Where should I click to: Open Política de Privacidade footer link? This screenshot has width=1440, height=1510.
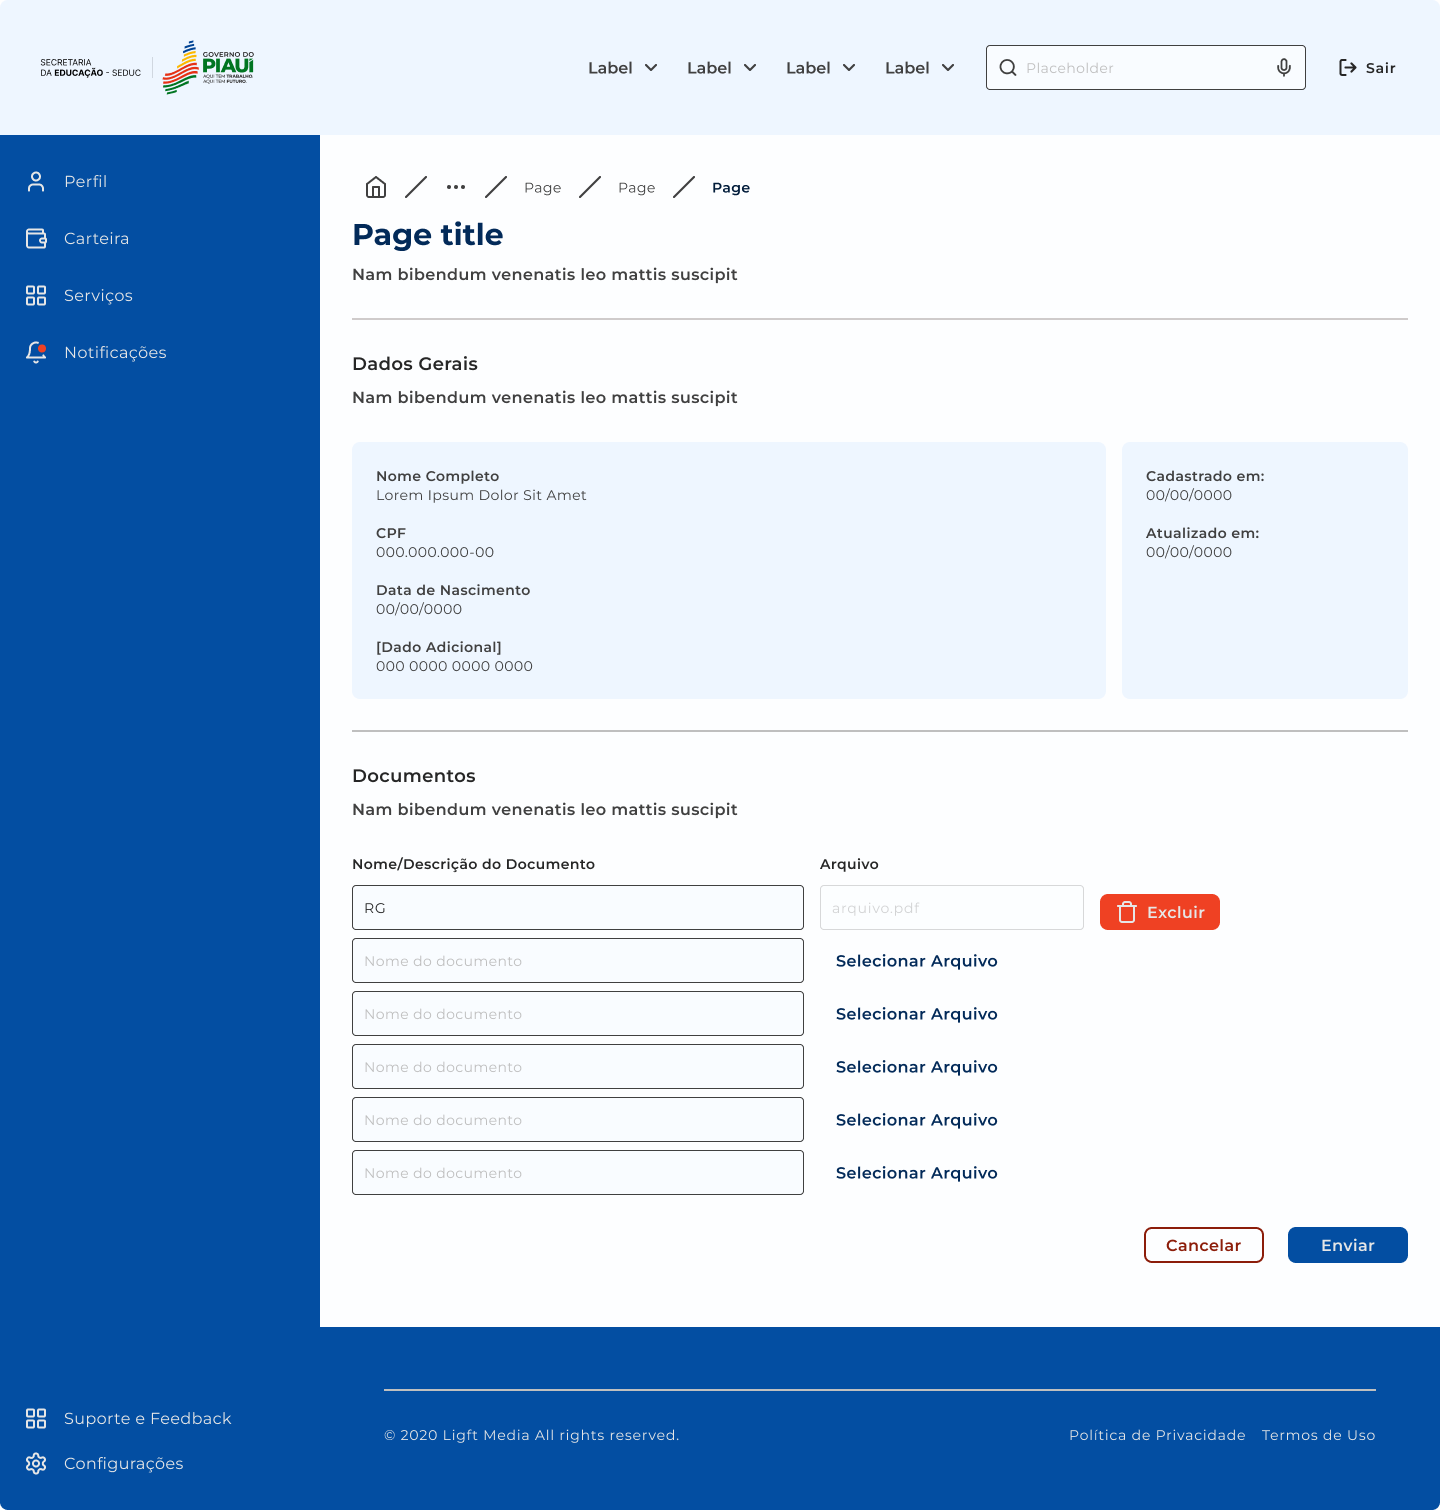point(1157,1435)
